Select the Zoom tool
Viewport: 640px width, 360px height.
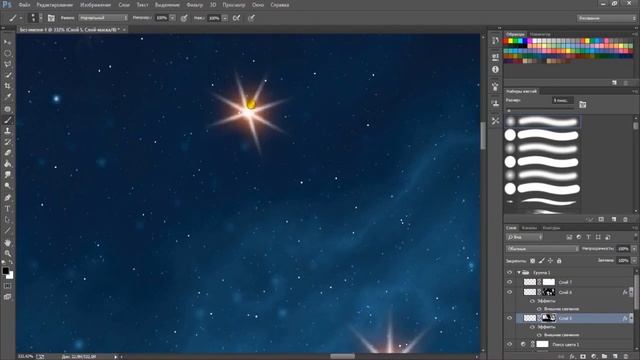(x=7, y=253)
